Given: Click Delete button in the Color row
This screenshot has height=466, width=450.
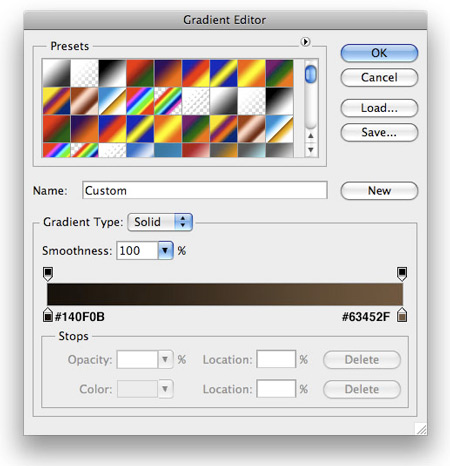Looking at the screenshot, I should (362, 389).
